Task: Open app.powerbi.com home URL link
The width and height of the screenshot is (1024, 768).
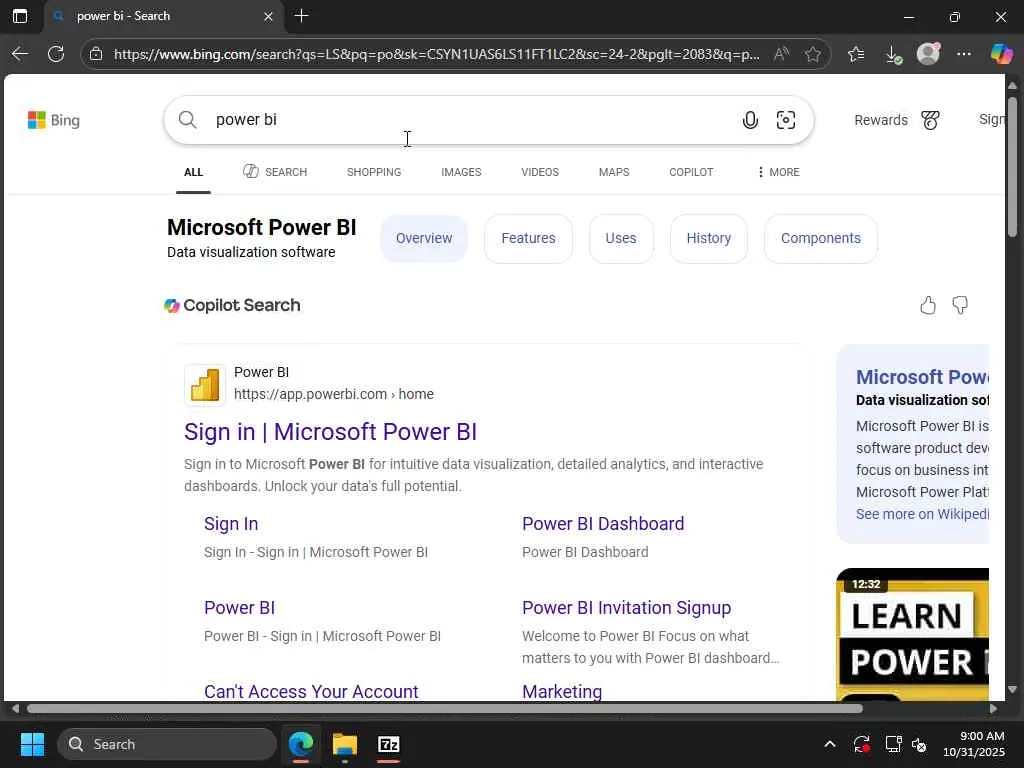Action: (x=334, y=394)
